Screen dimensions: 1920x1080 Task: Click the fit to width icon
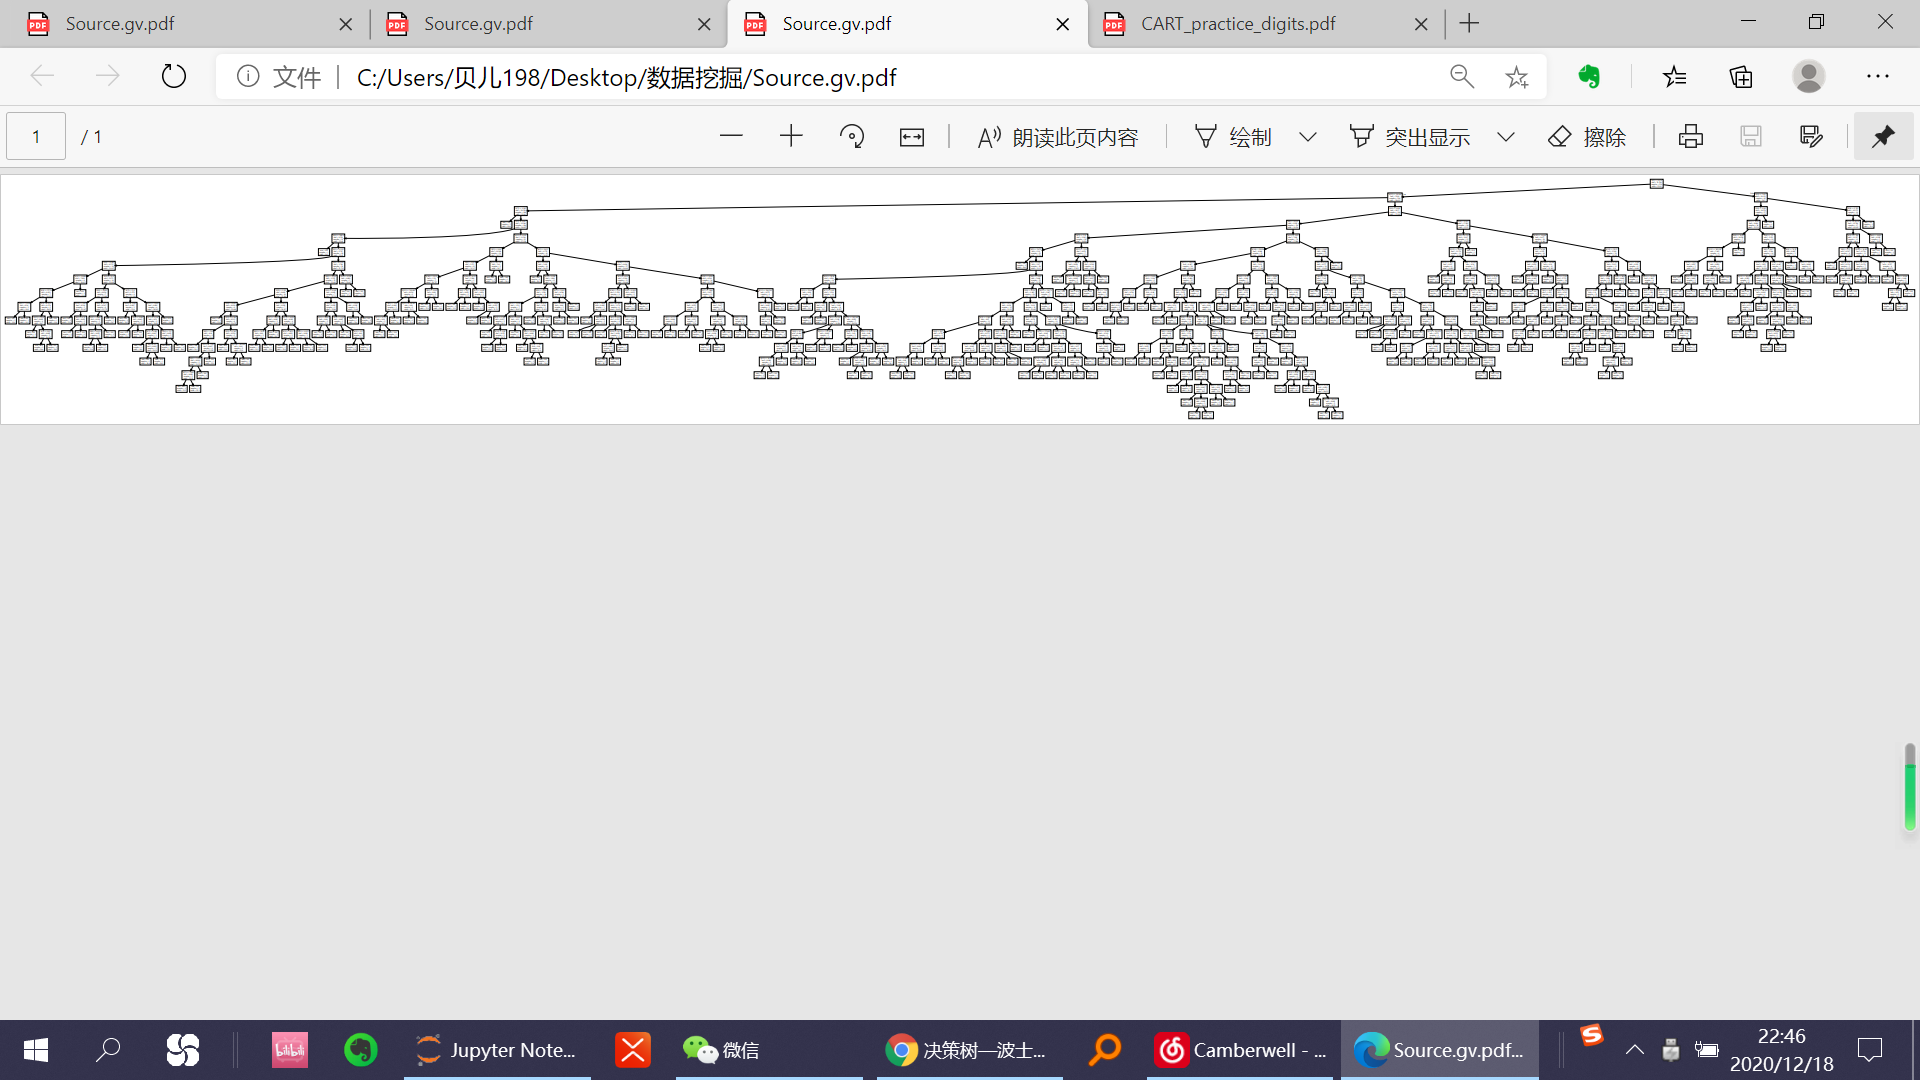pos(912,137)
